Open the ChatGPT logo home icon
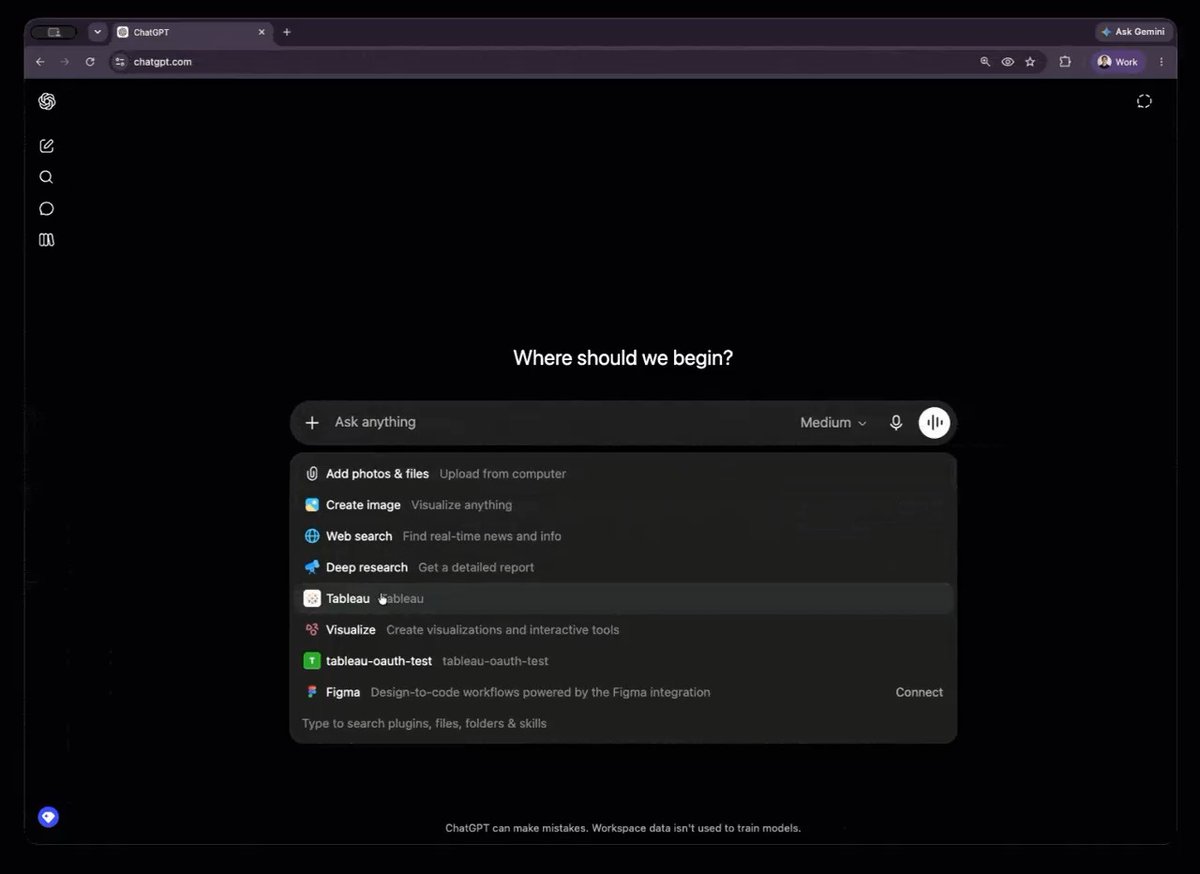 [x=46, y=101]
